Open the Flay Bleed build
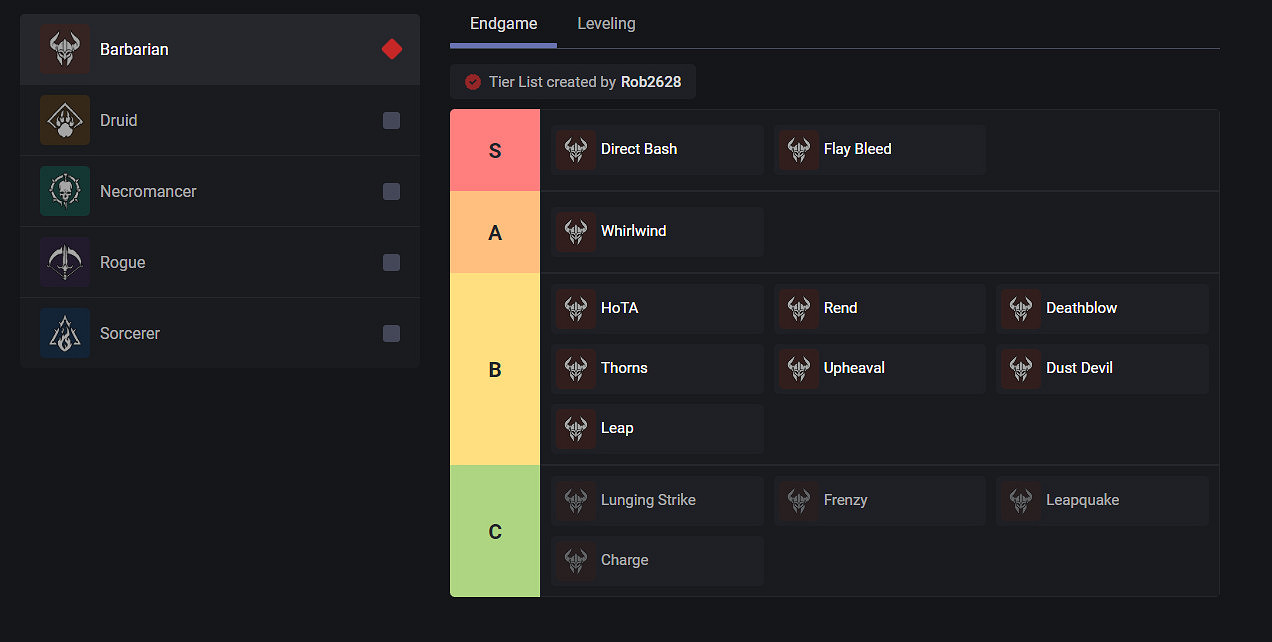This screenshot has width=1272, height=642. [879, 150]
